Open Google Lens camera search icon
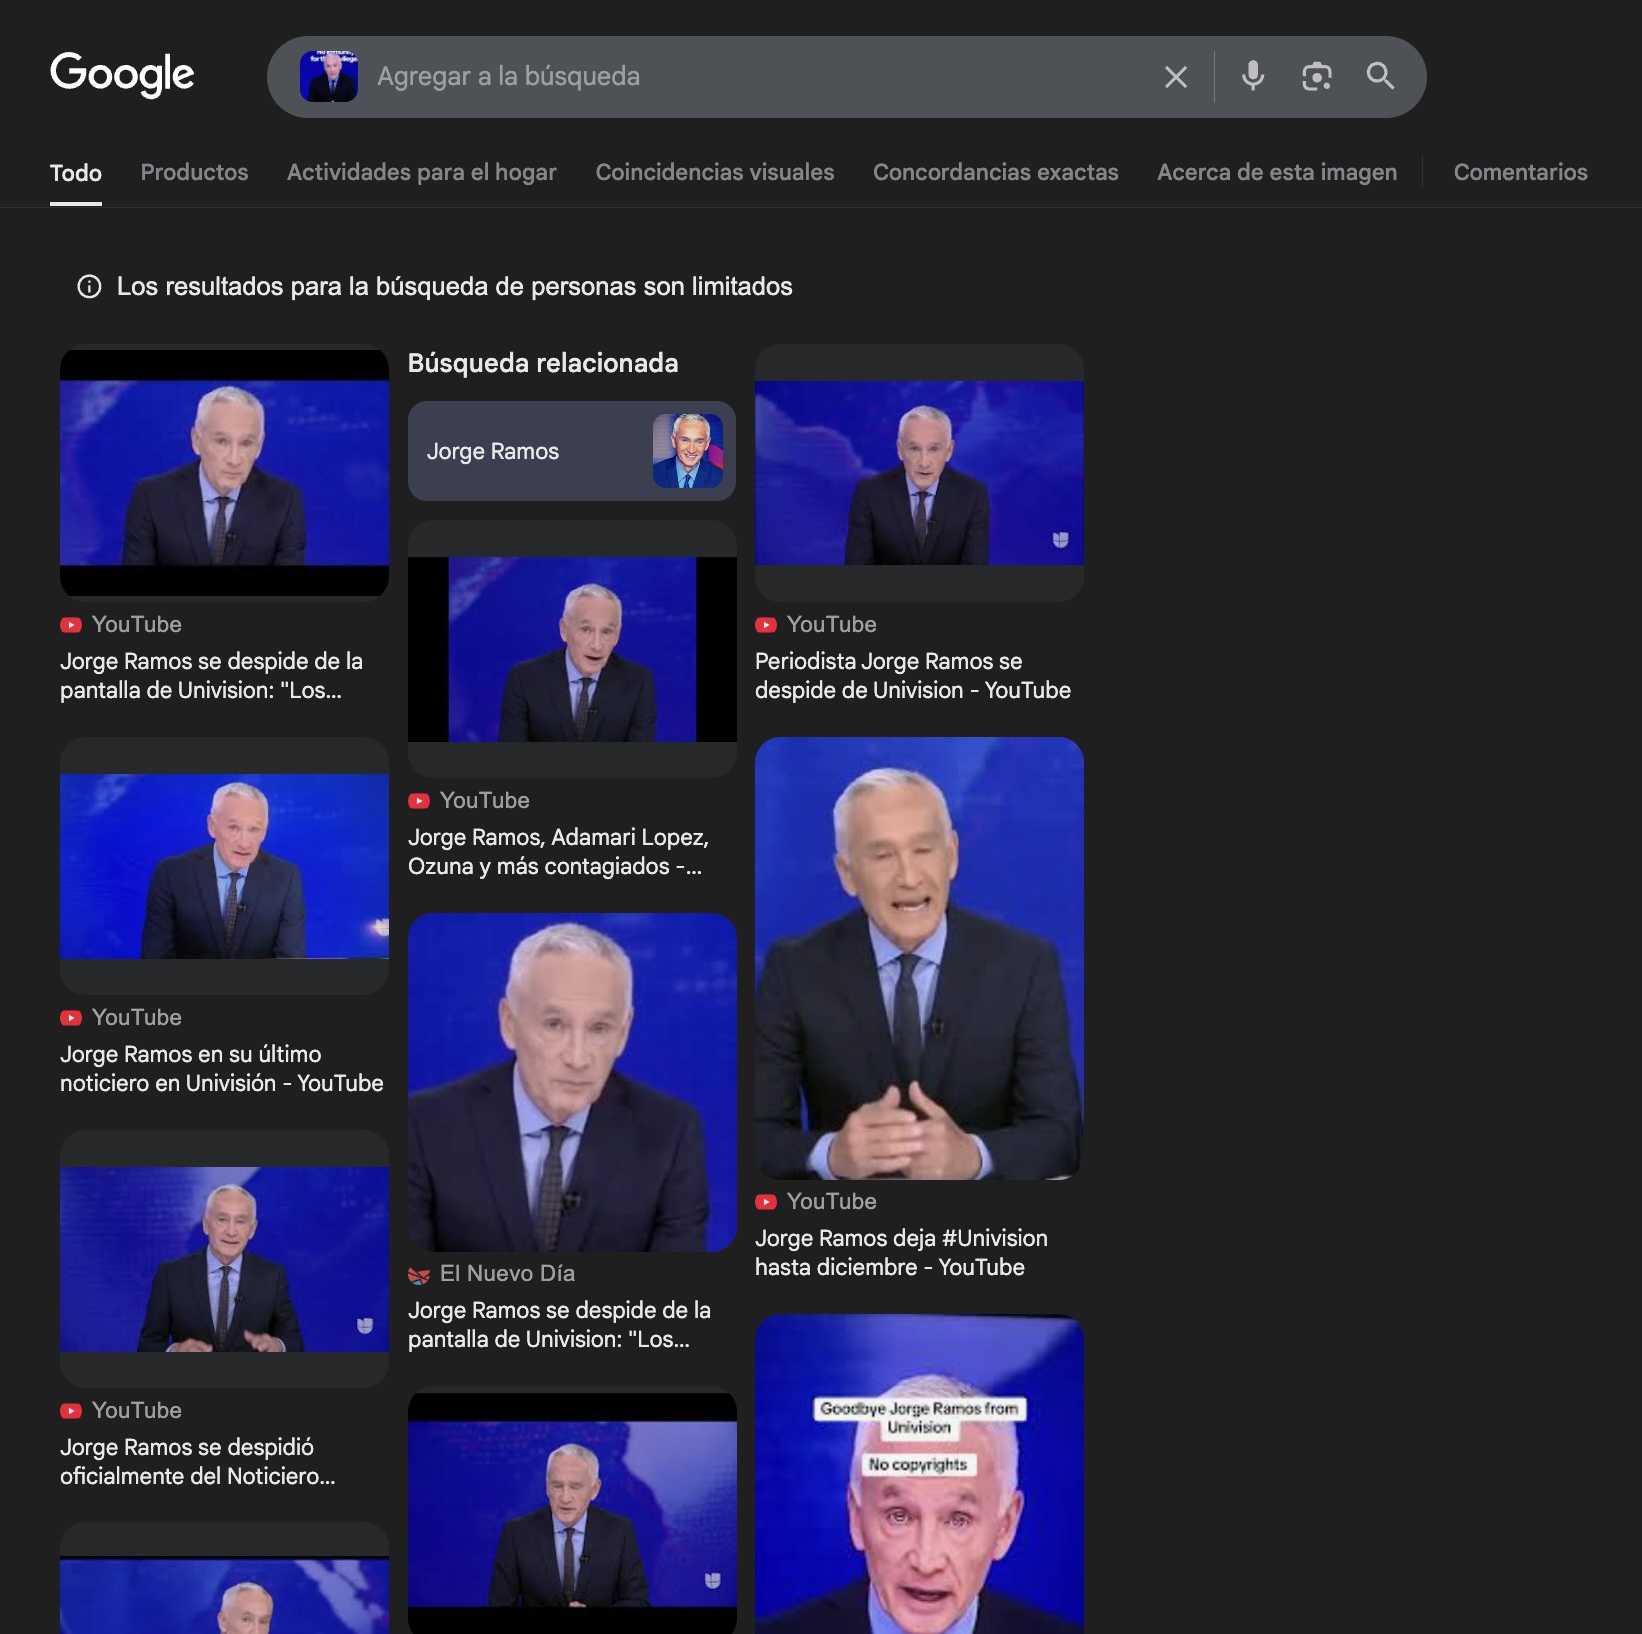 point(1317,76)
